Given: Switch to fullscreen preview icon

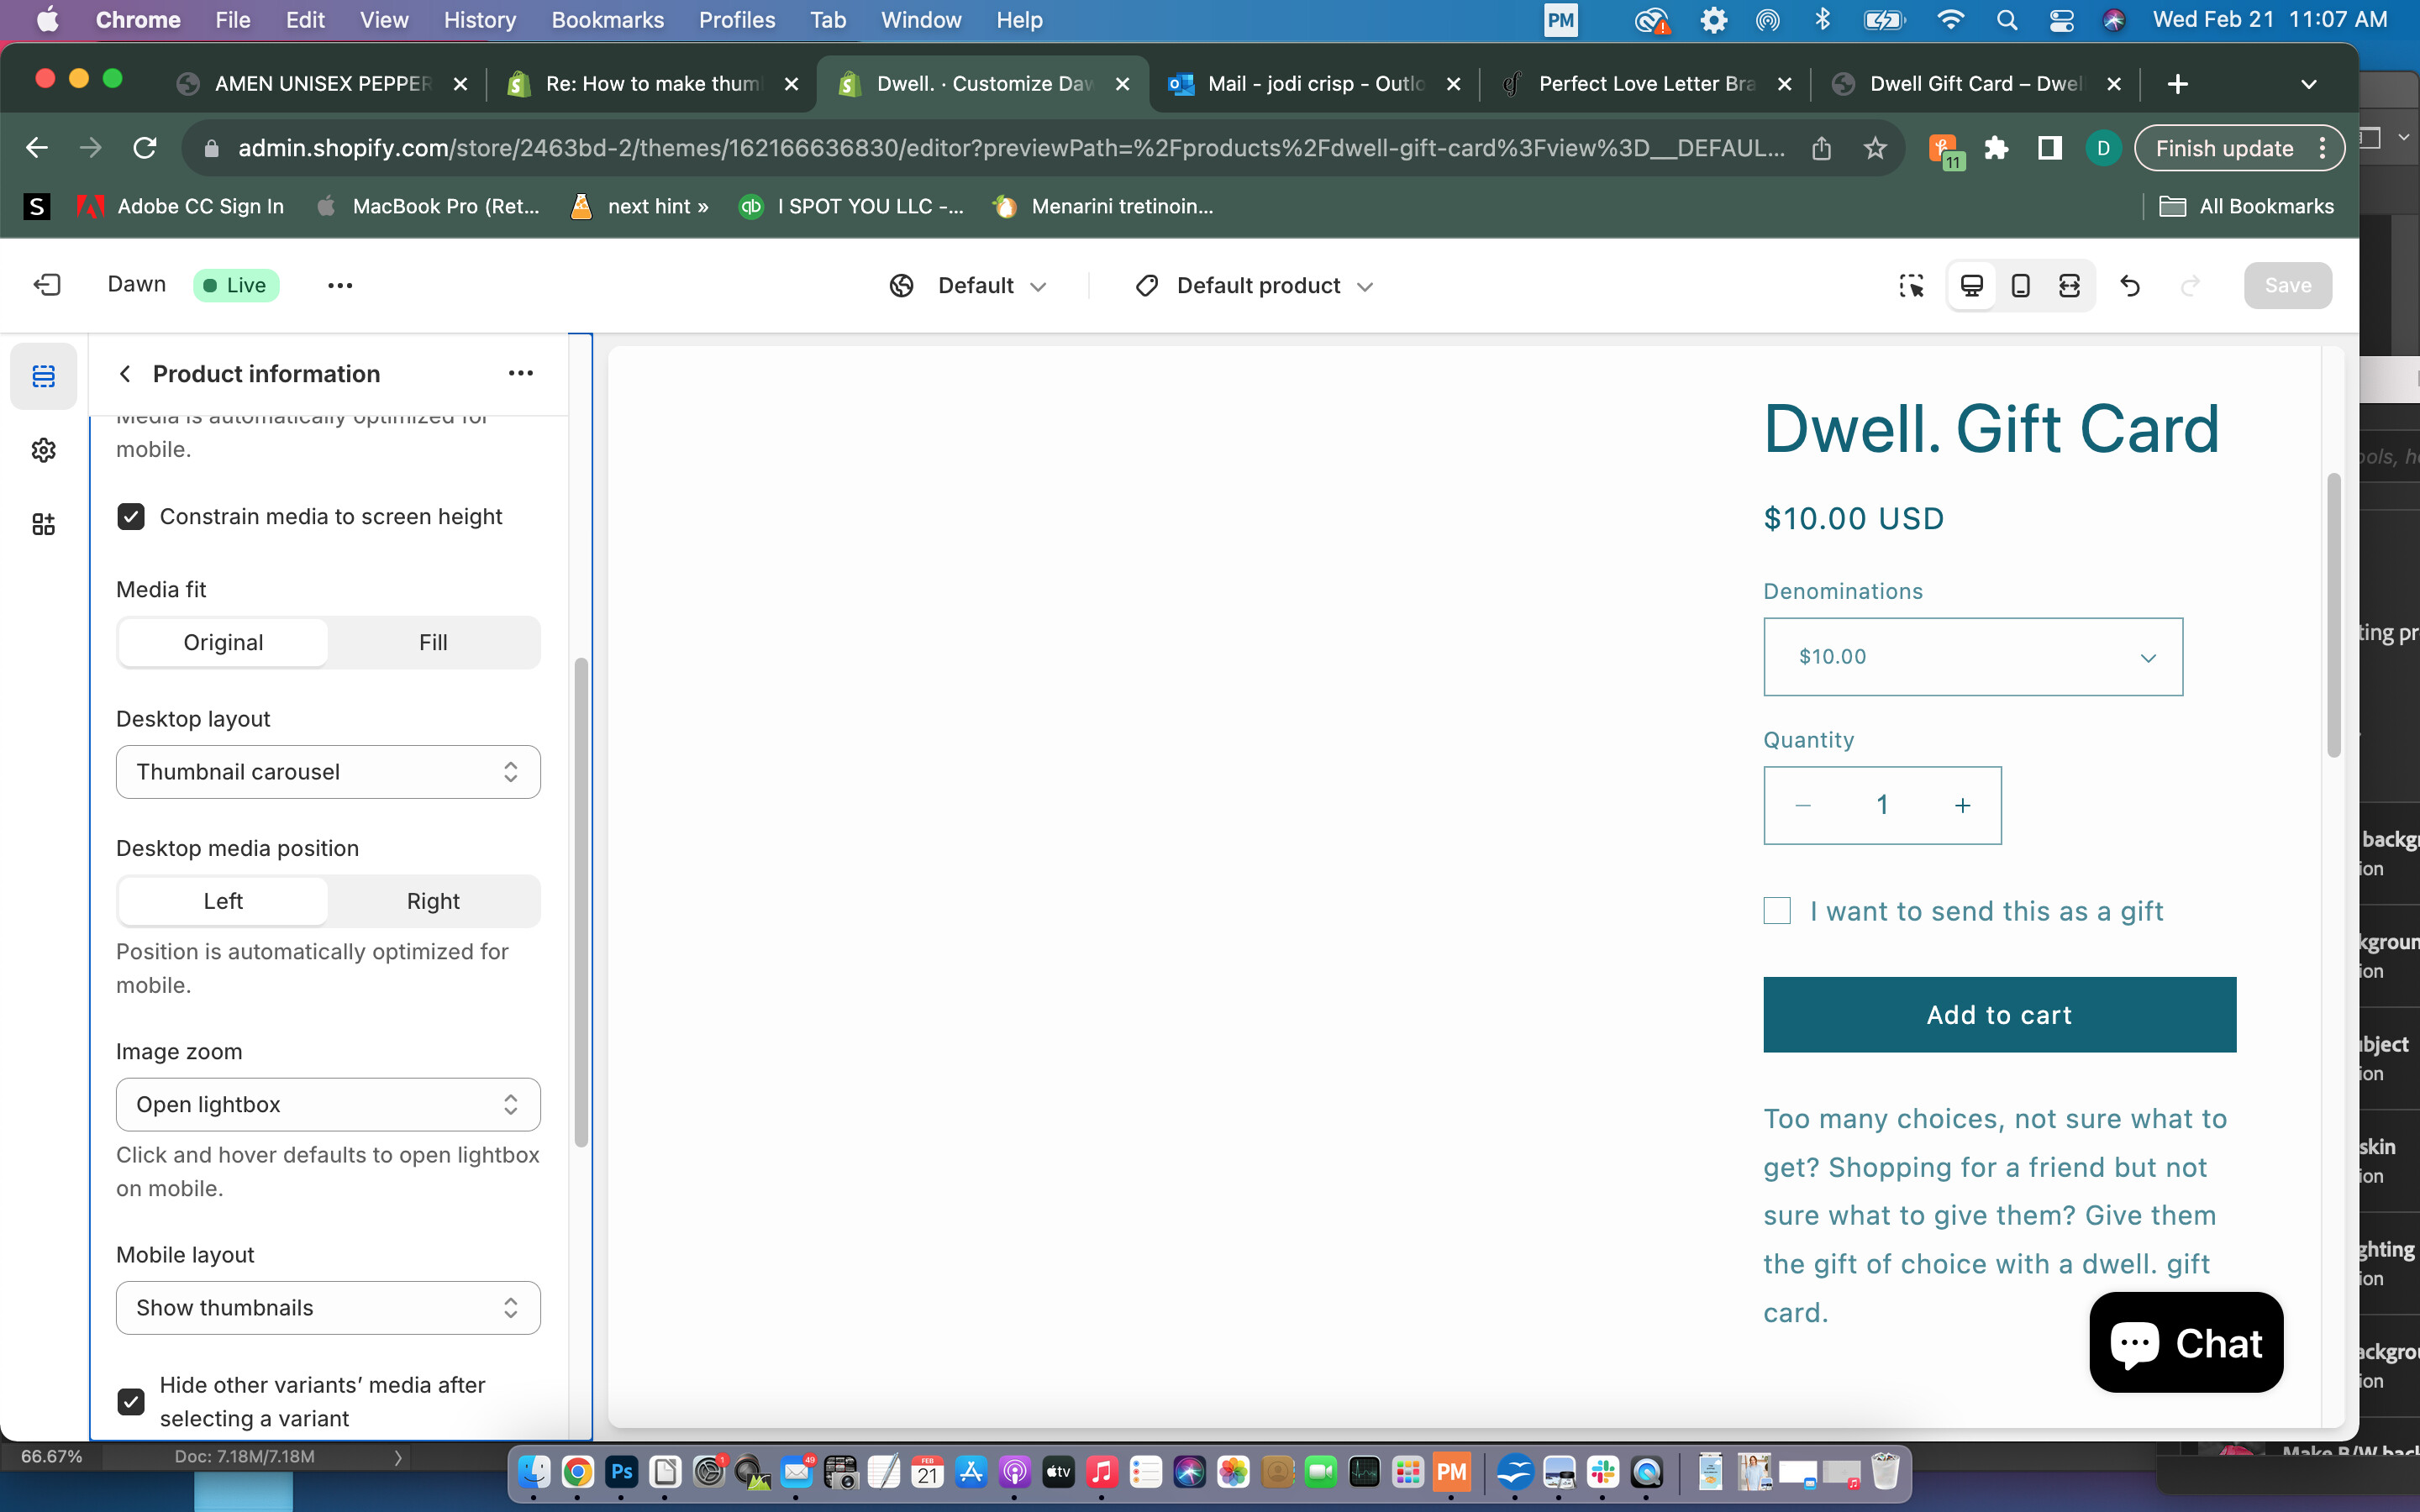Looking at the screenshot, I should coord(2069,286).
